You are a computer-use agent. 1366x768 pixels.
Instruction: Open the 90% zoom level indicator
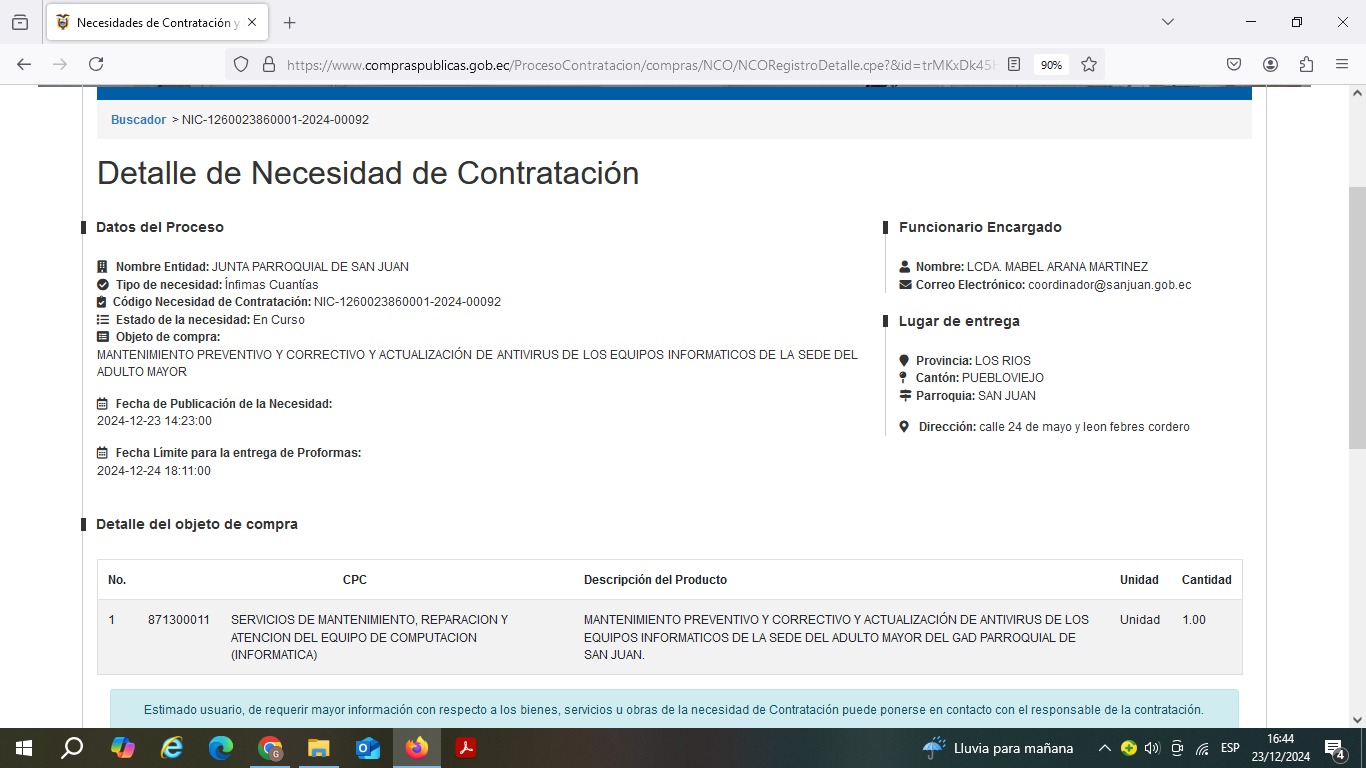tap(1051, 64)
